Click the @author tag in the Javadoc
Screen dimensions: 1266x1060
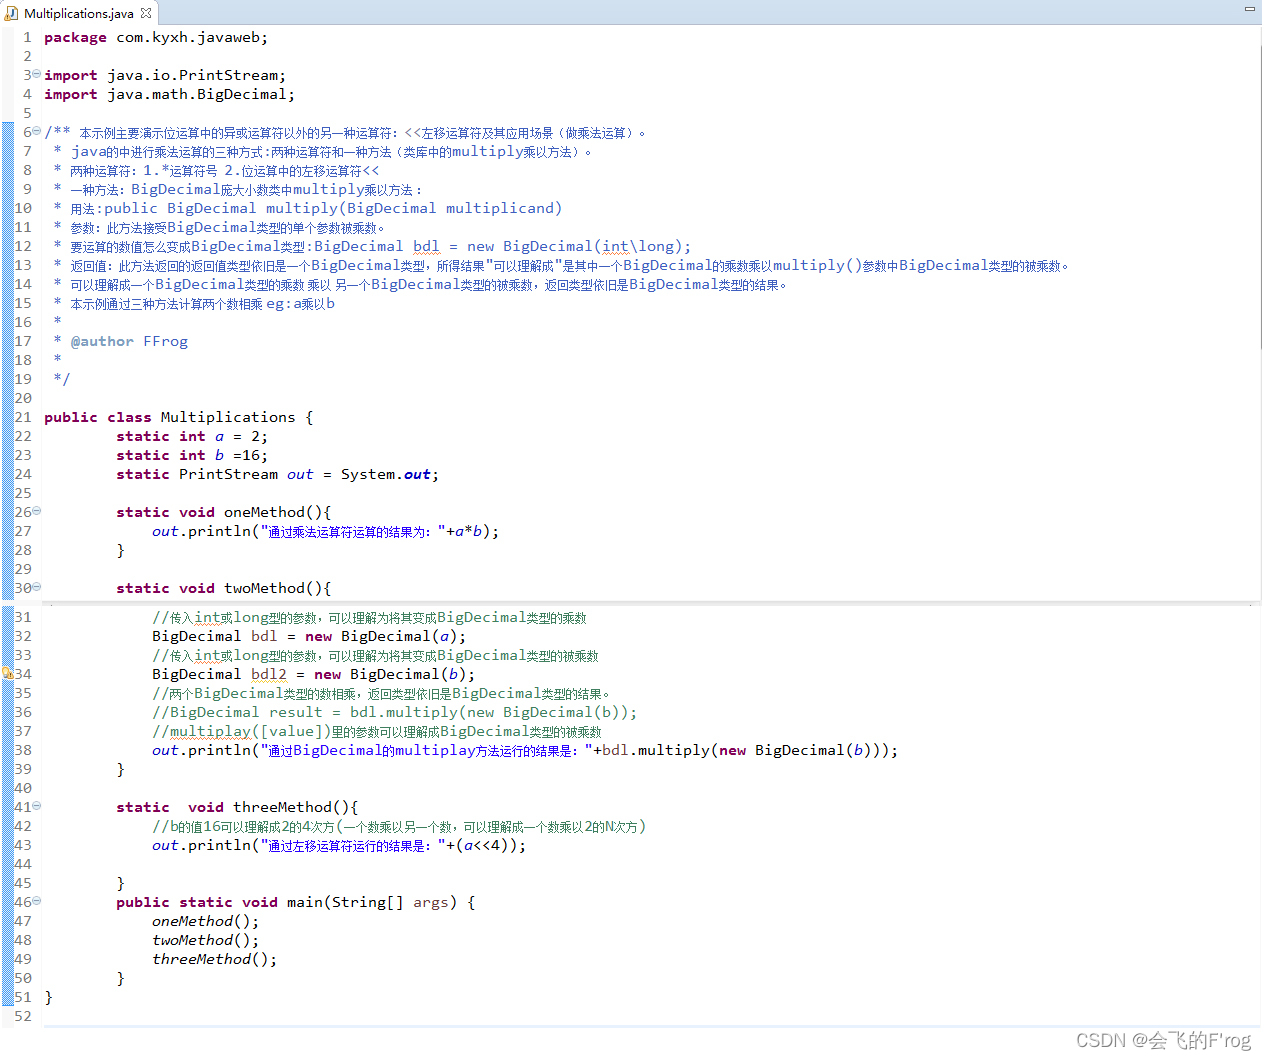click(x=102, y=341)
